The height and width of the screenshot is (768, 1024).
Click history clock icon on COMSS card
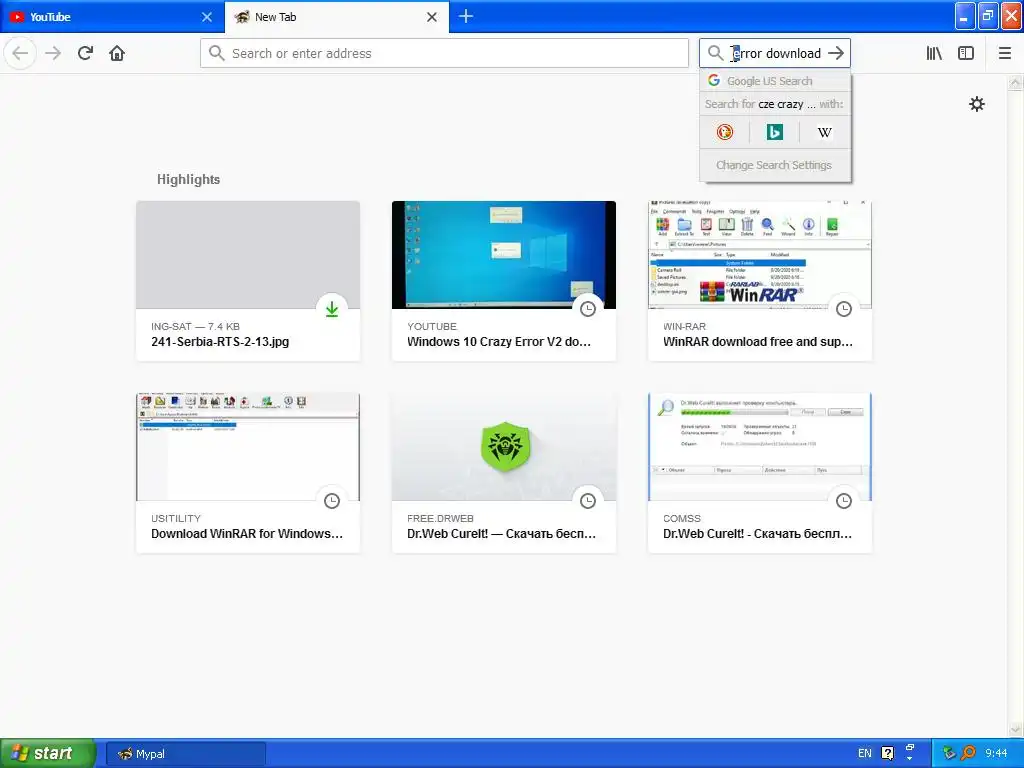[844, 501]
